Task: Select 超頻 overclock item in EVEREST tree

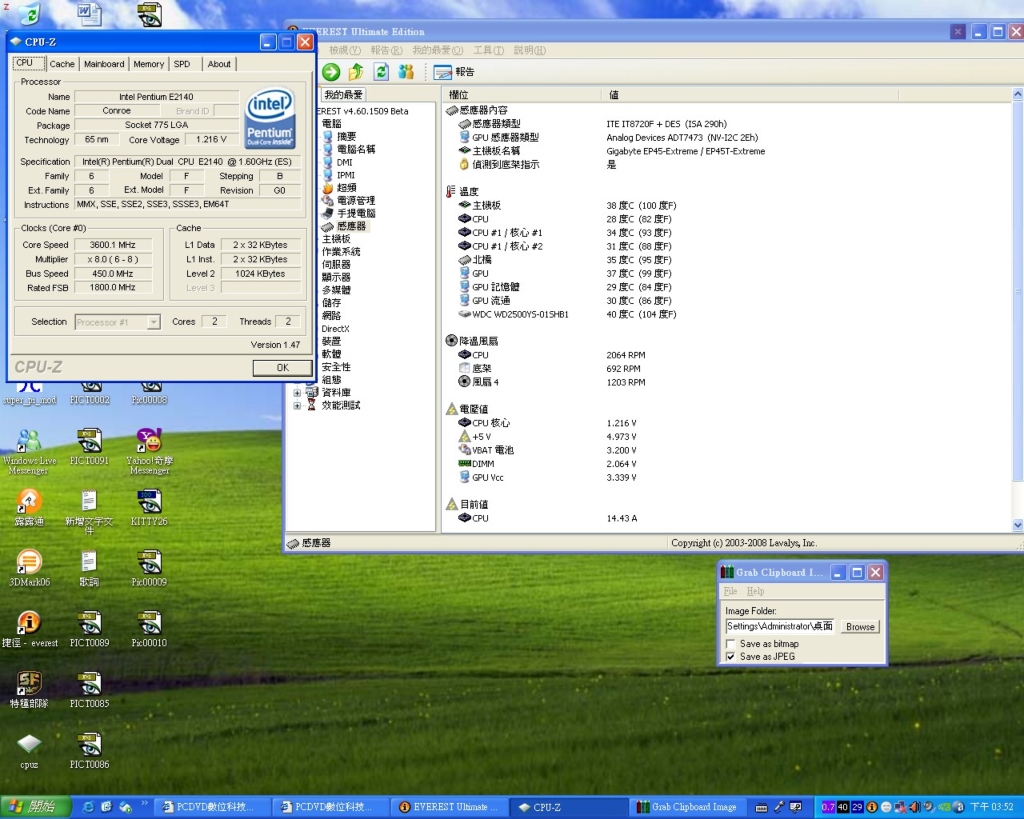Action: coord(346,187)
